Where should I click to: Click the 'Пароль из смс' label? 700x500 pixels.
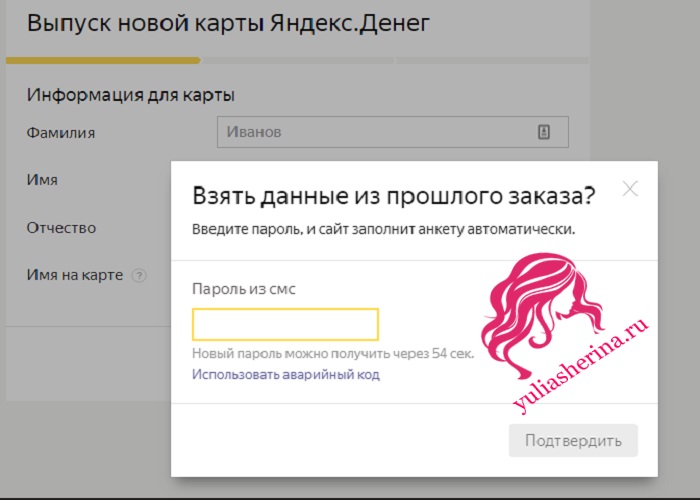tap(244, 289)
